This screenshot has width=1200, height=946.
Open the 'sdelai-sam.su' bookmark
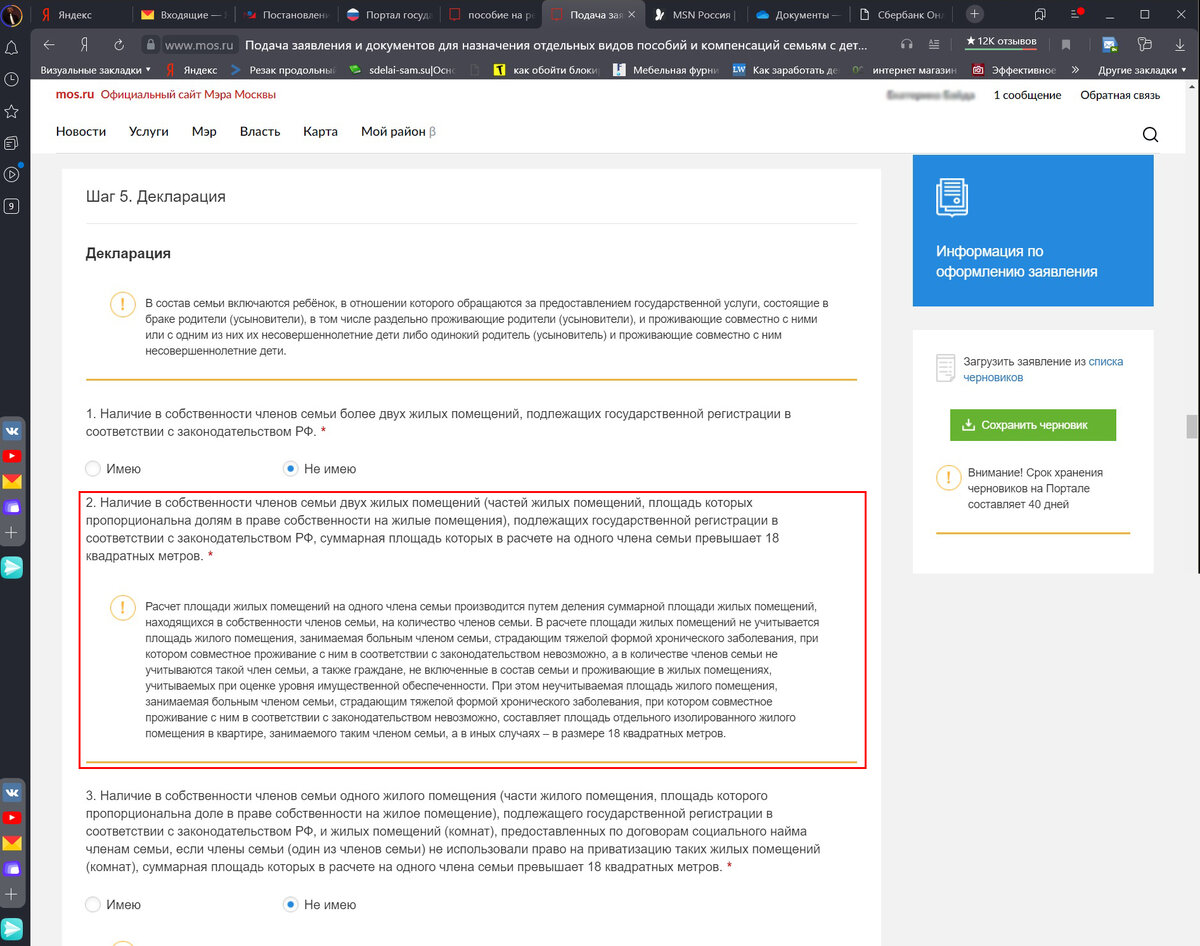pyautogui.click(x=402, y=70)
